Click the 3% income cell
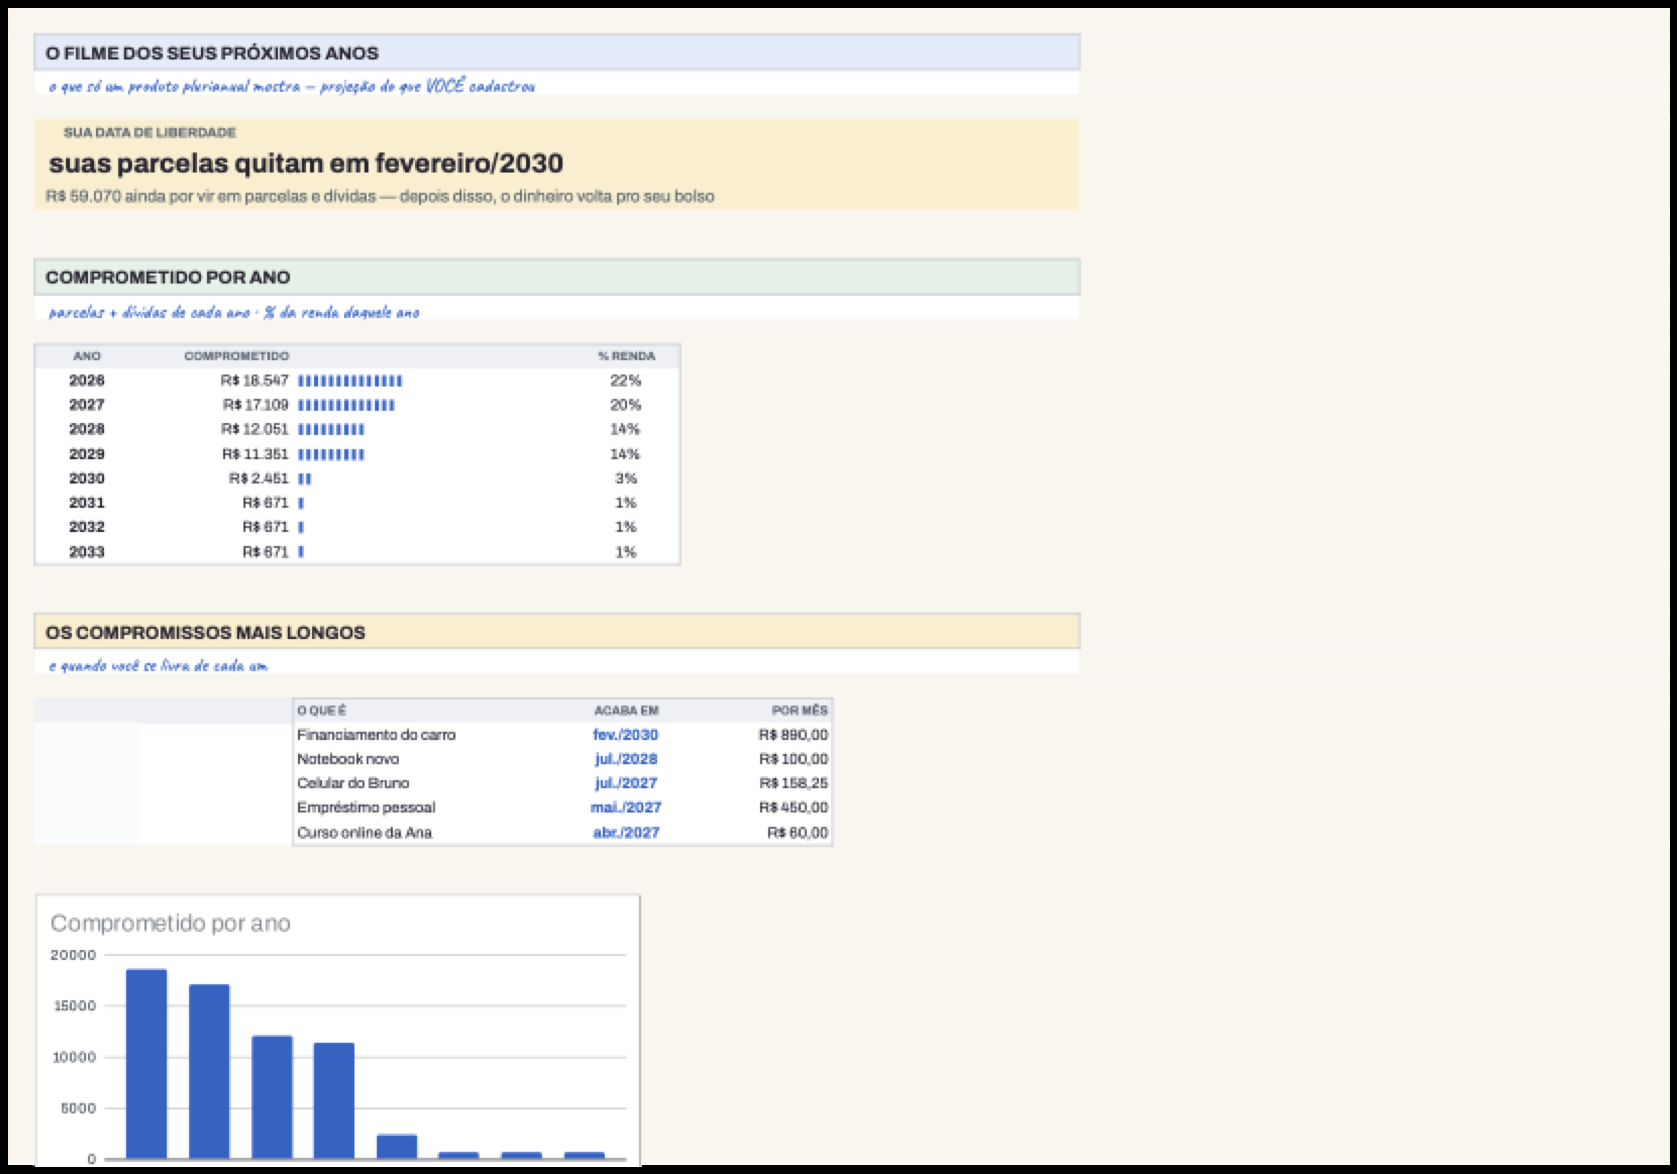The width and height of the screenshot is (1677, 1174). (626, 478)
